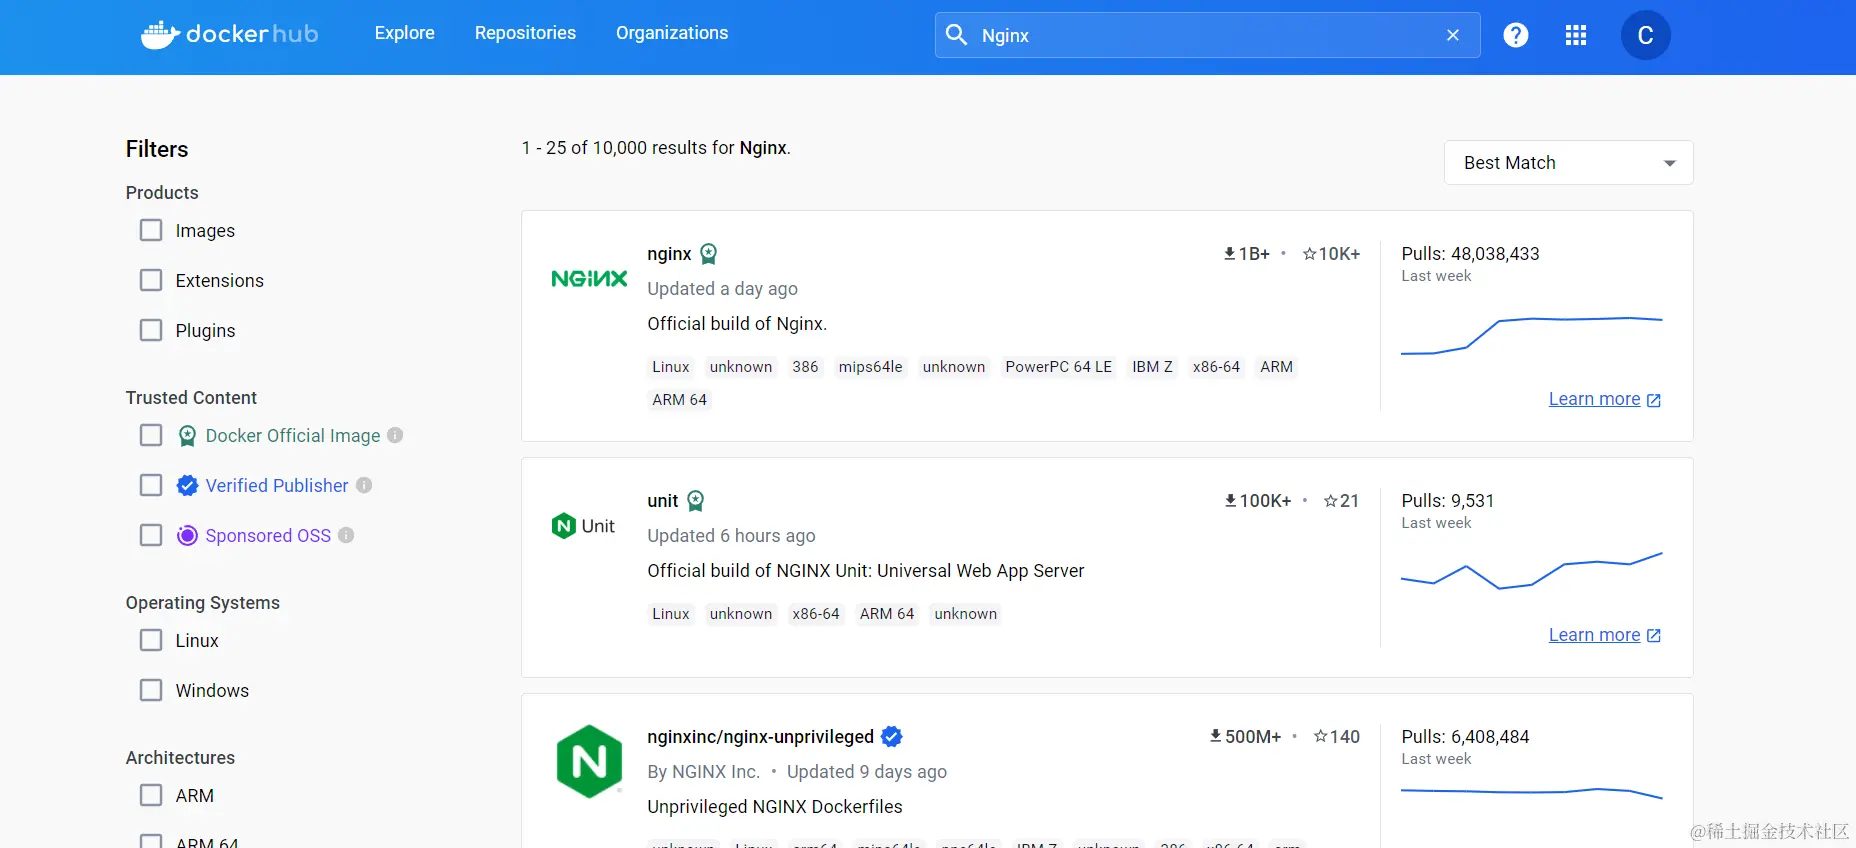The image size is (1856, 848).
Task: Click info icon next to Sponsored OSS
Action: [x=346, y=535]
